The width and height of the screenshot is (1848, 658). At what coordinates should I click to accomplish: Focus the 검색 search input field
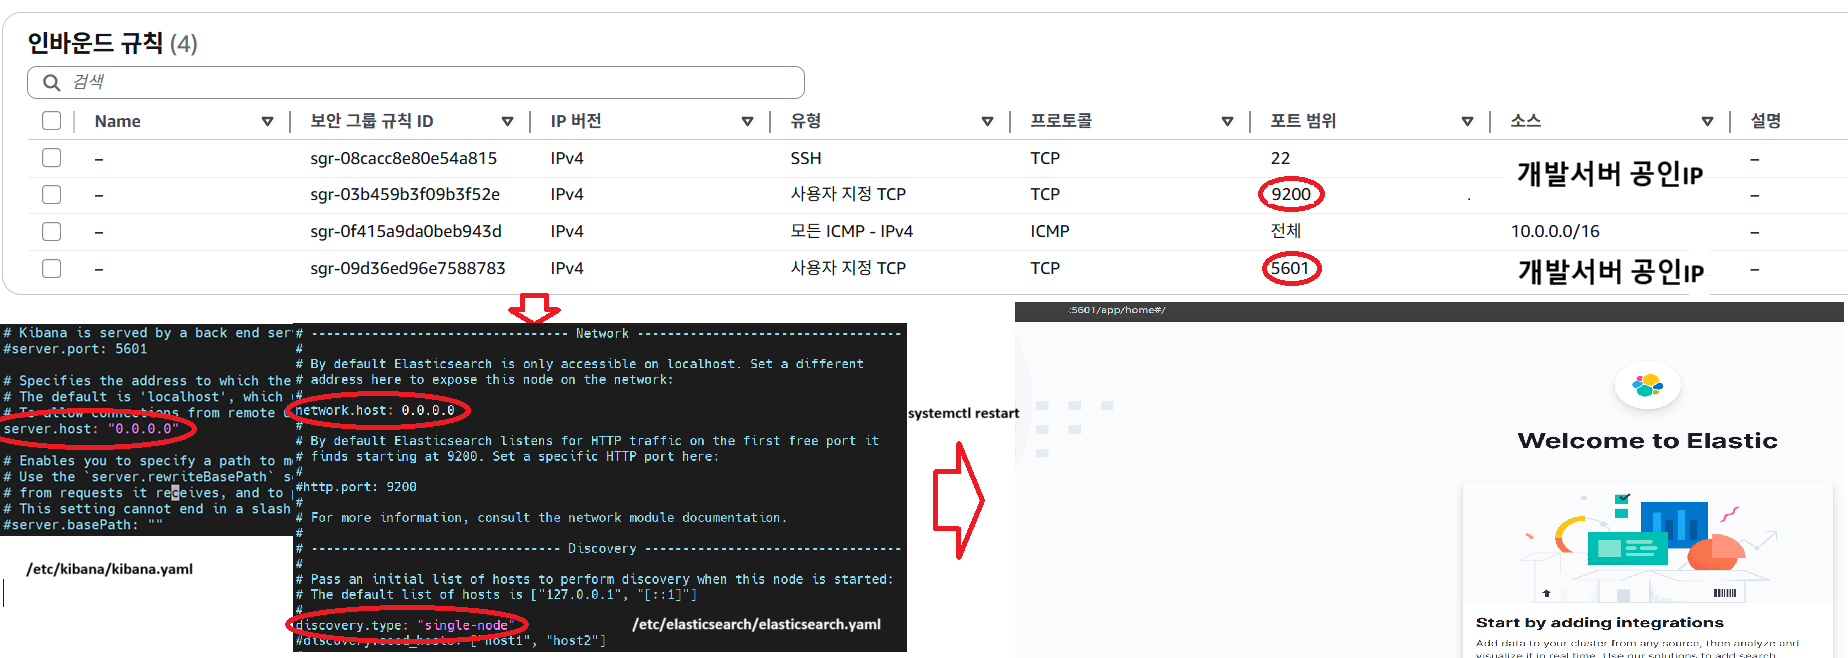430,82
